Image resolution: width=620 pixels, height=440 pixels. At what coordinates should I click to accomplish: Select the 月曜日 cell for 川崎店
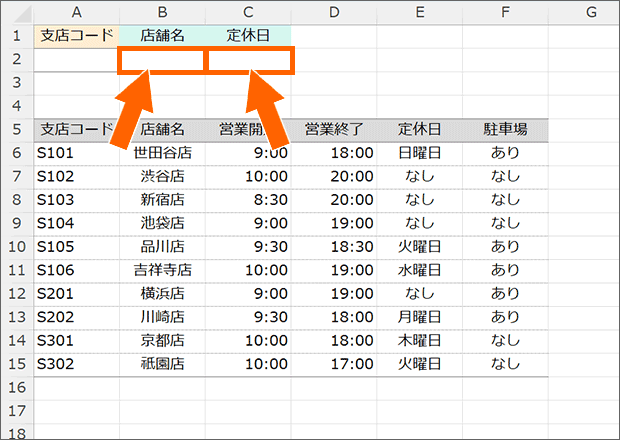point(420,316)
